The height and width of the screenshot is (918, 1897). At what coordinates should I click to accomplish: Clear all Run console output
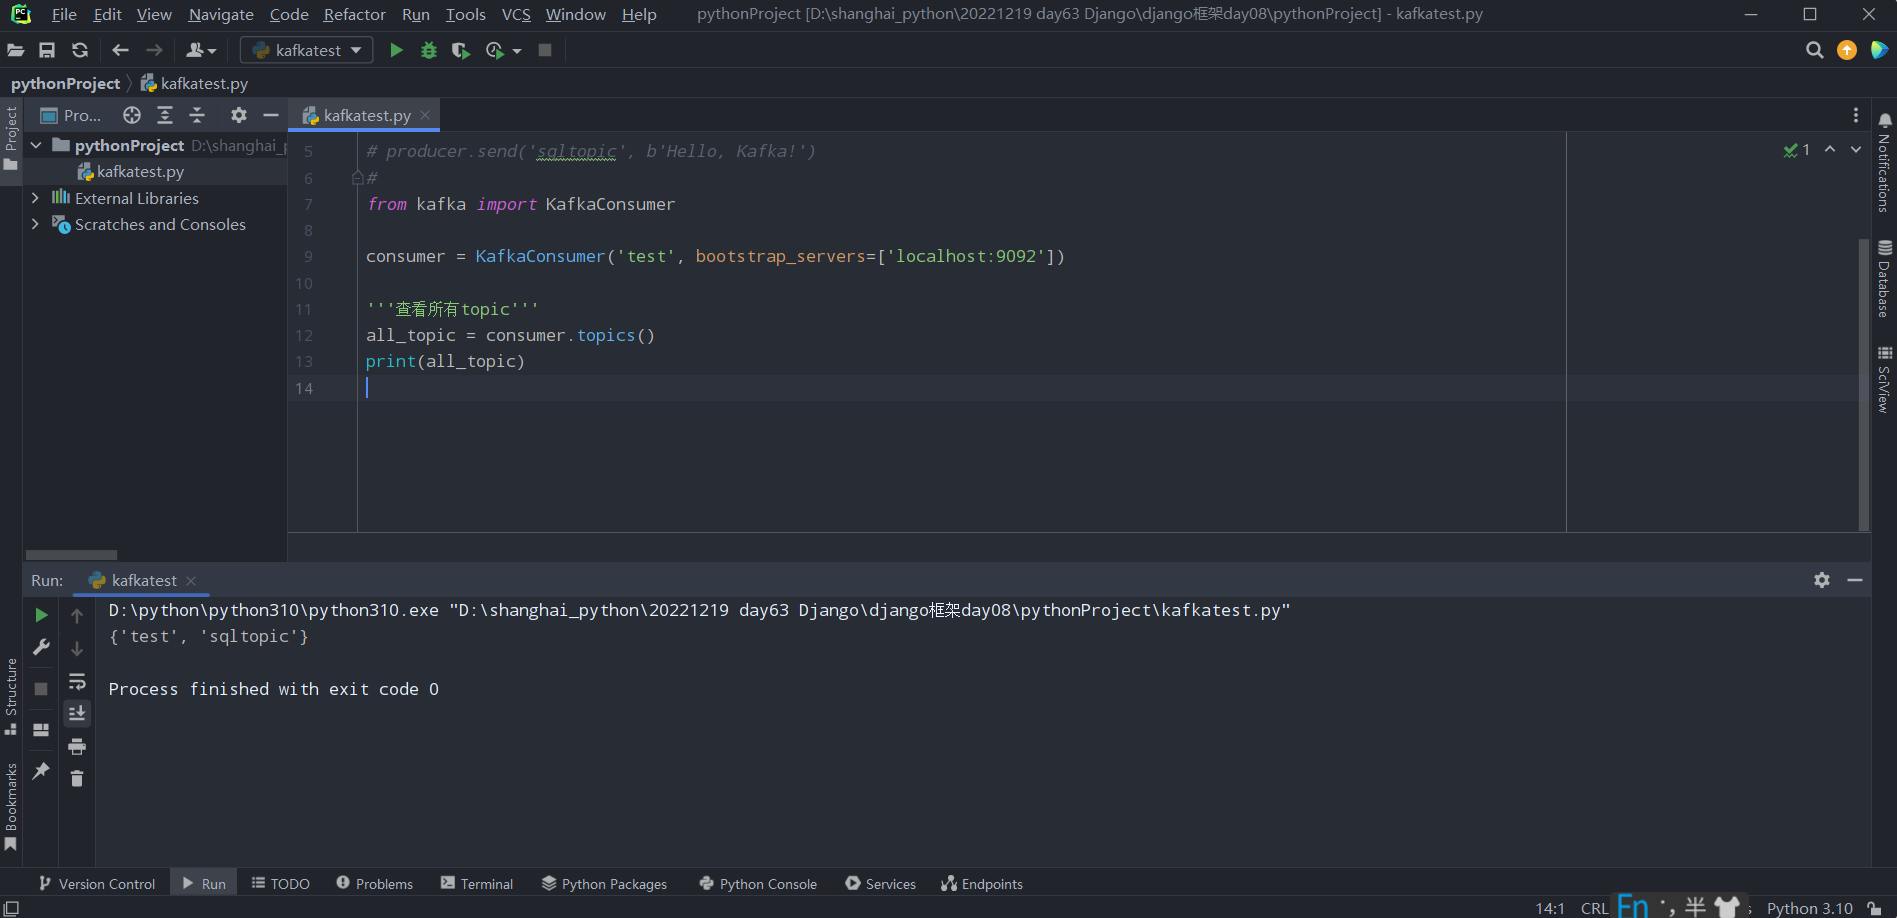point(77,778)
